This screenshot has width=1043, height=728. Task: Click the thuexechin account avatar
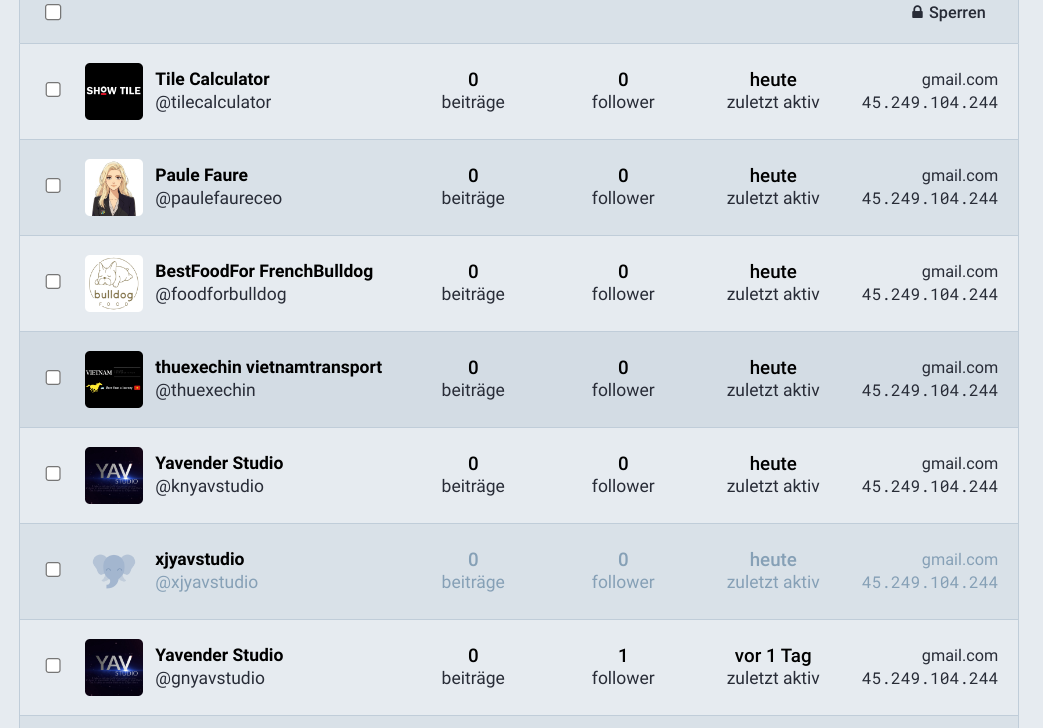point(114,379)
